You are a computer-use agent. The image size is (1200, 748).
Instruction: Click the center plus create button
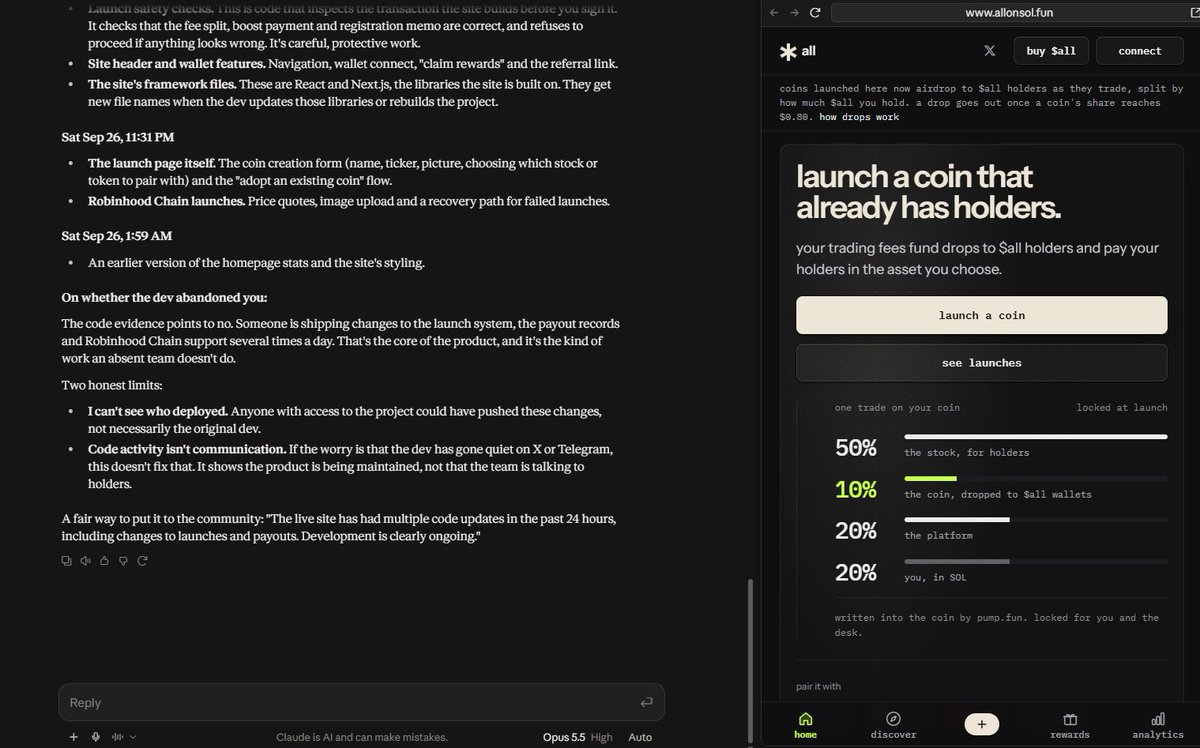coord(982,724)
